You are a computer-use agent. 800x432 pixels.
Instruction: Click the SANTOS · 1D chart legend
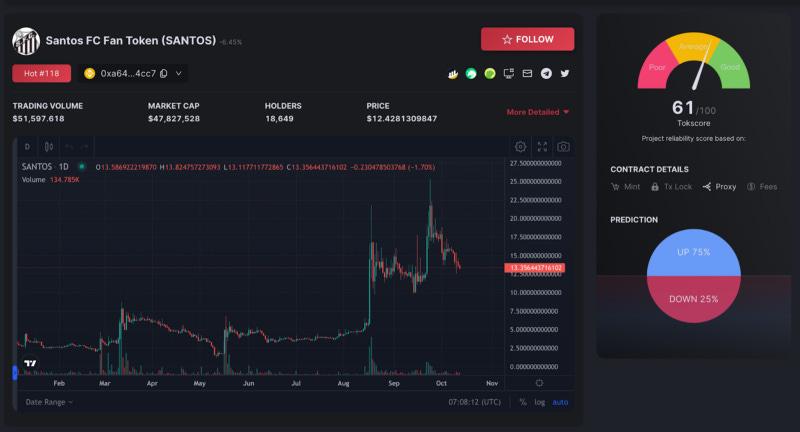[45, 167]
